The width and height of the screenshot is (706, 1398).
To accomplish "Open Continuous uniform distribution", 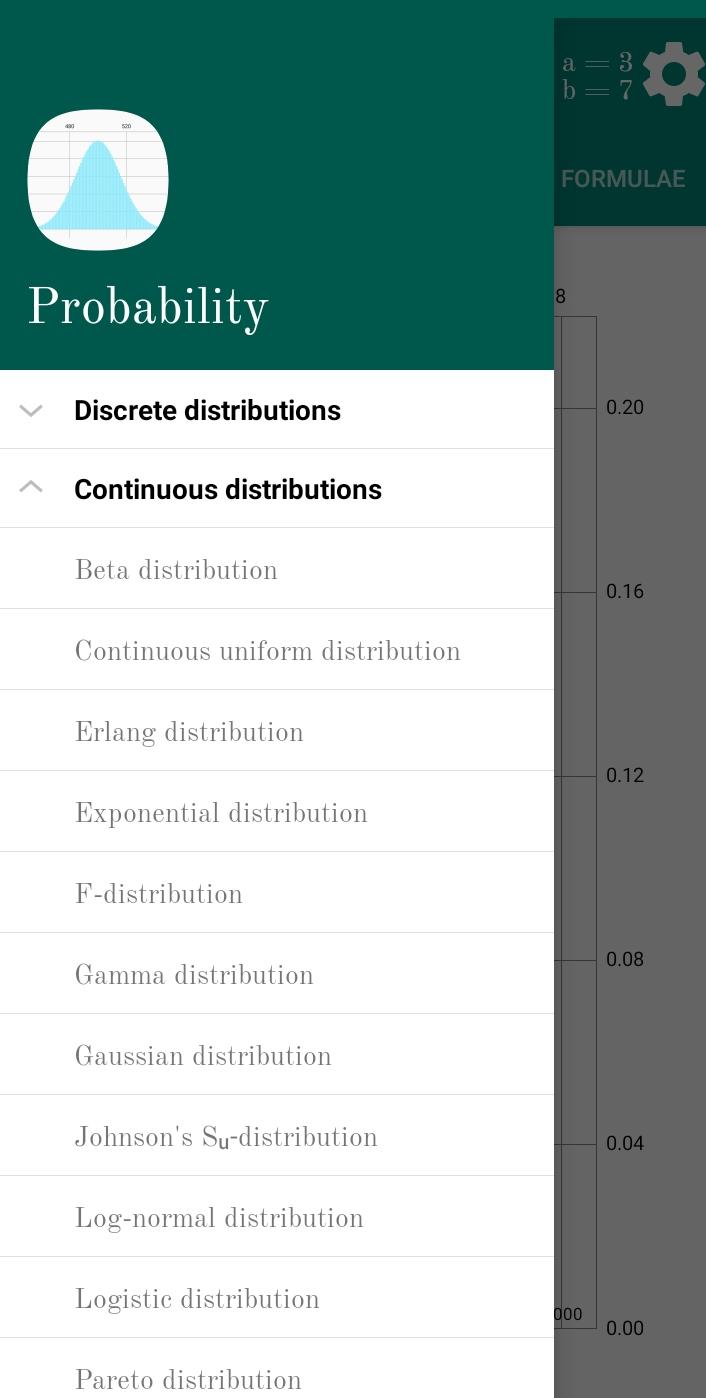I will [x=277, y=650].
